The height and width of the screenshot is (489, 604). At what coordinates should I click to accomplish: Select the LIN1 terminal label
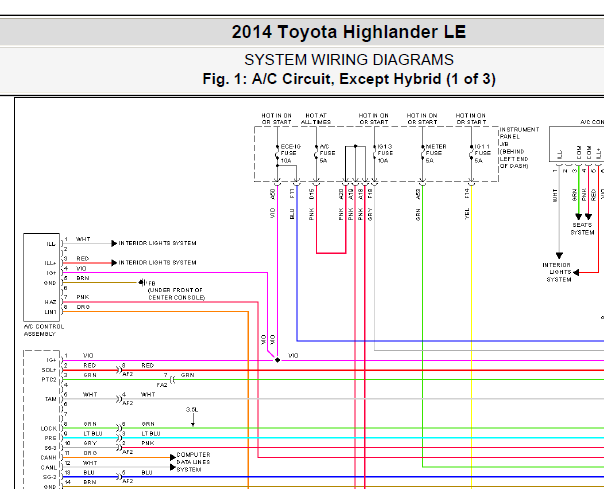pyautogui.click(x=50, y=312)
